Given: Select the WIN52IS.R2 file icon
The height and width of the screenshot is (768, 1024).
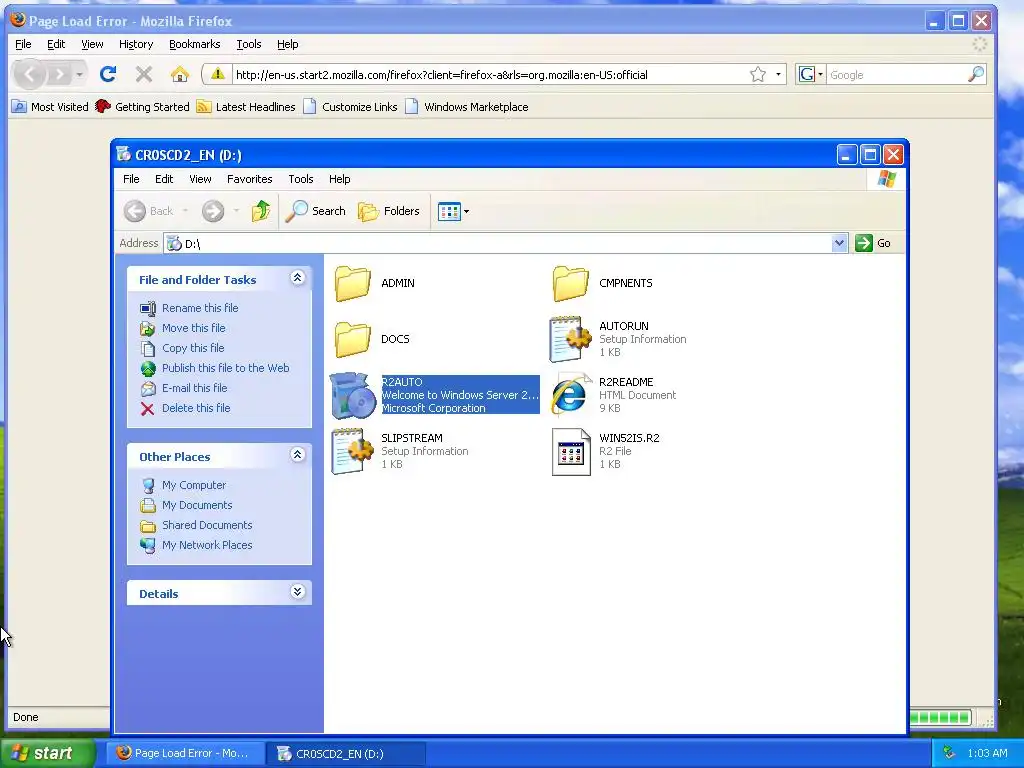Looking at the screenshot, I should (571, 451).
